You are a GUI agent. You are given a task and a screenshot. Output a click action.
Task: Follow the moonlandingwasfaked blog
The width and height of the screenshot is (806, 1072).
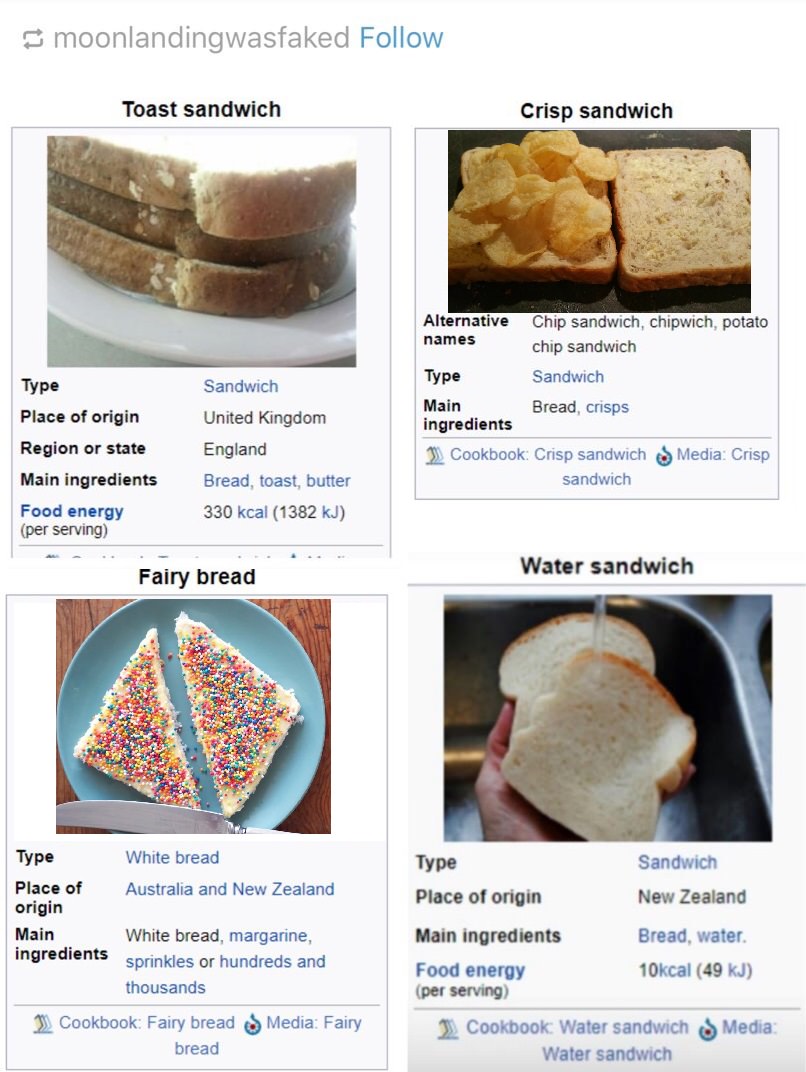point(401,38)
